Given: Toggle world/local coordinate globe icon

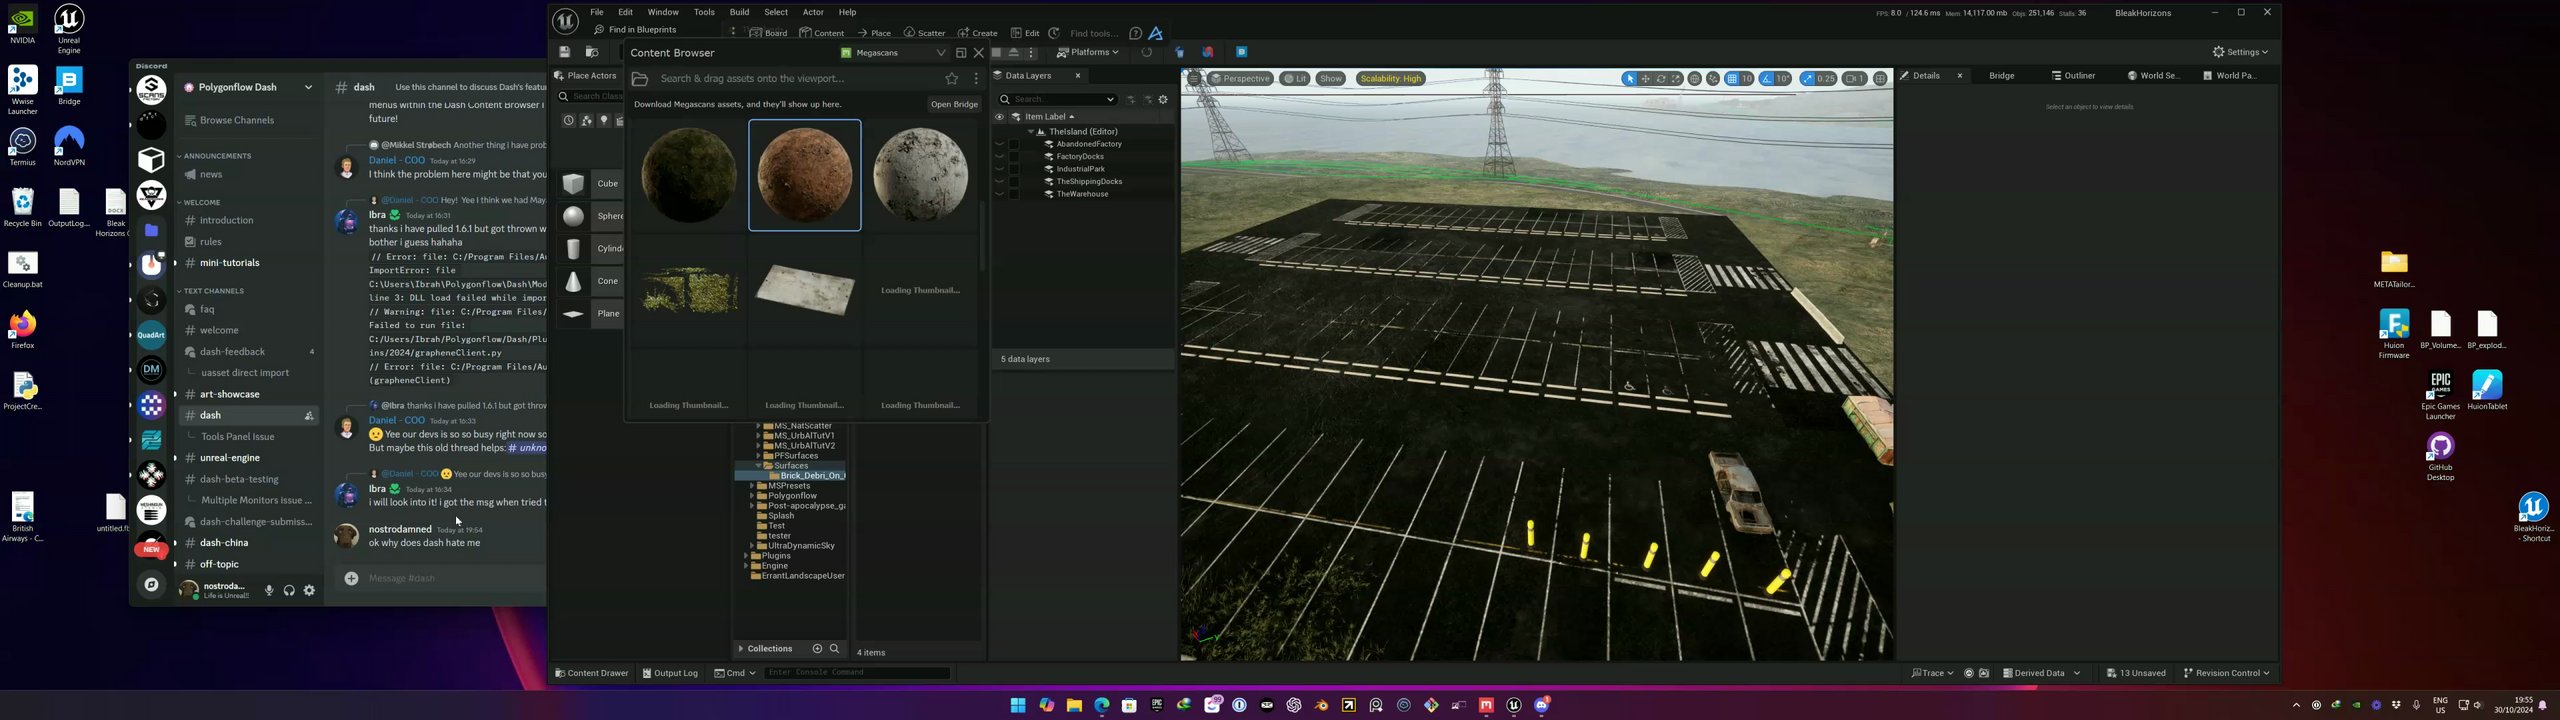Looking at the screenshot, I should coord(1695,79).
